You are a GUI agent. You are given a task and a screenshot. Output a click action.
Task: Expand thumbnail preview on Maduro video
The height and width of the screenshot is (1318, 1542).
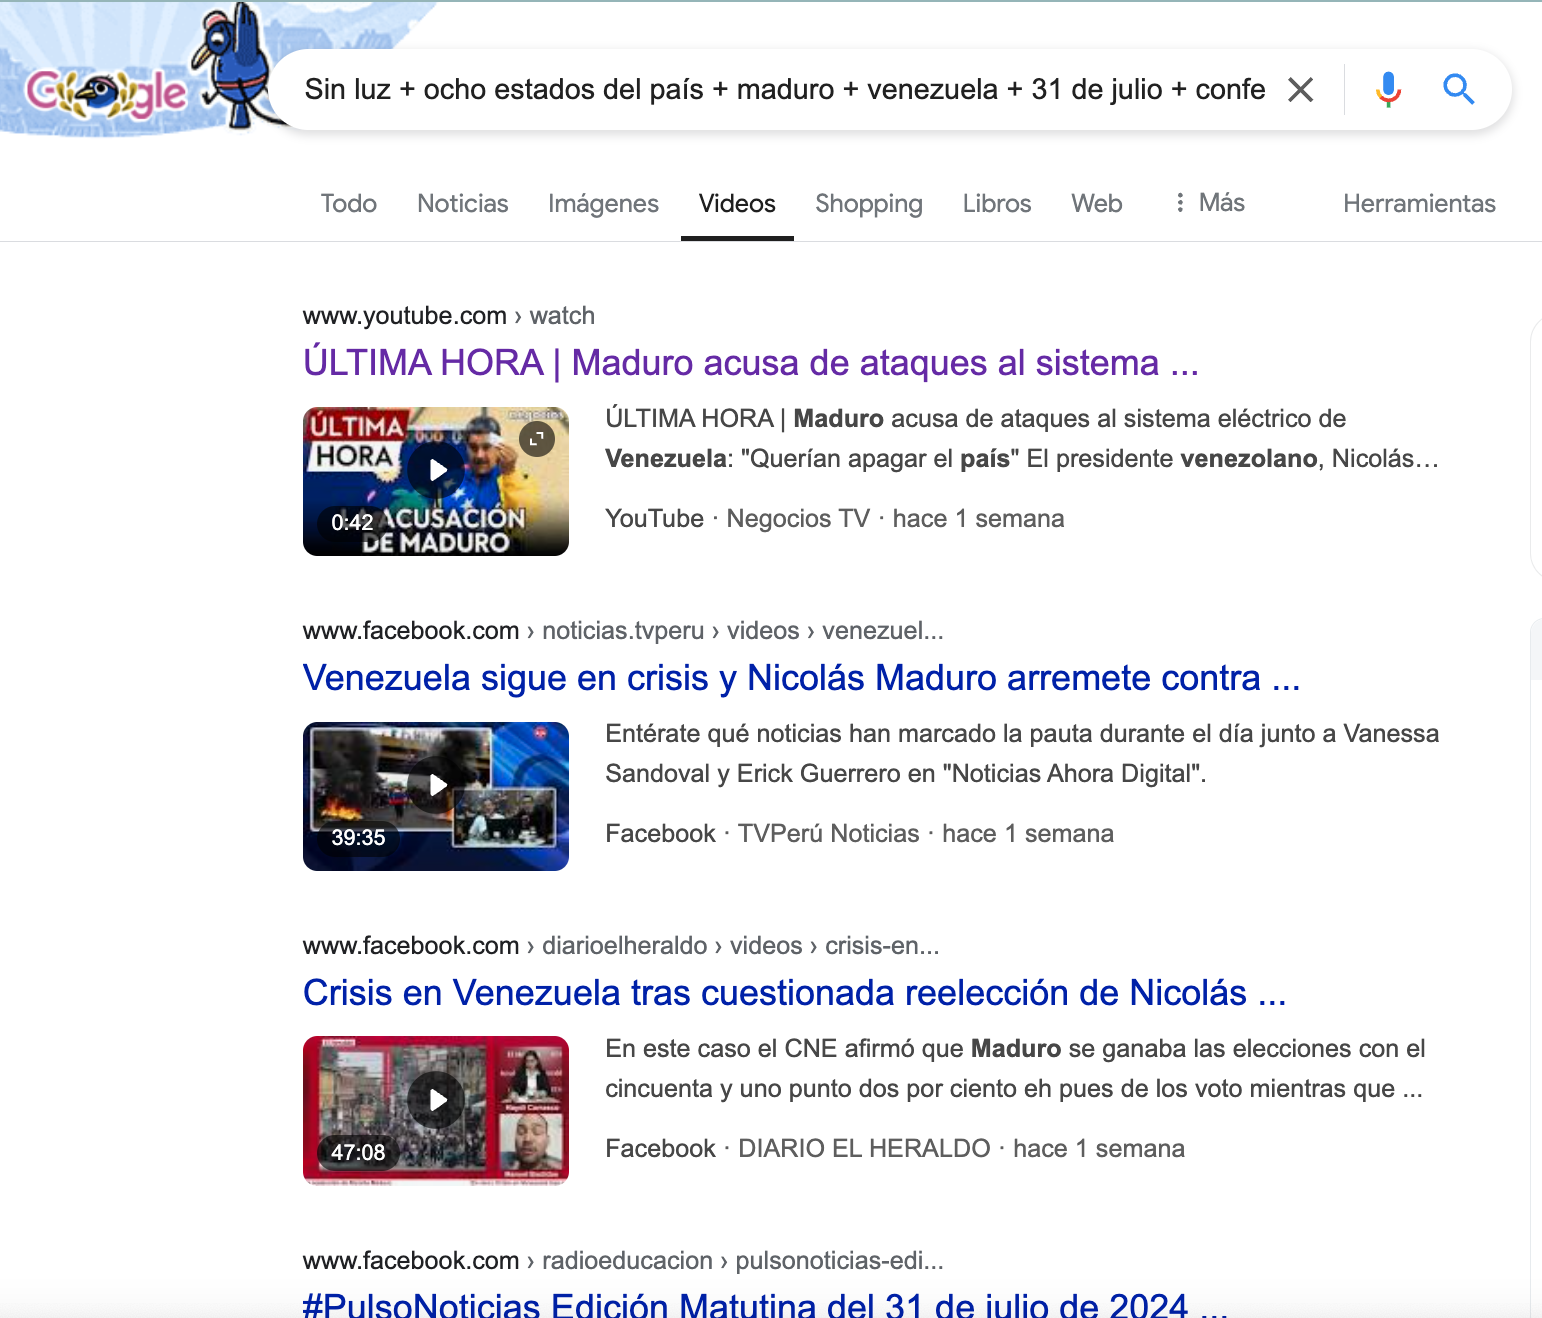(537, 439)
